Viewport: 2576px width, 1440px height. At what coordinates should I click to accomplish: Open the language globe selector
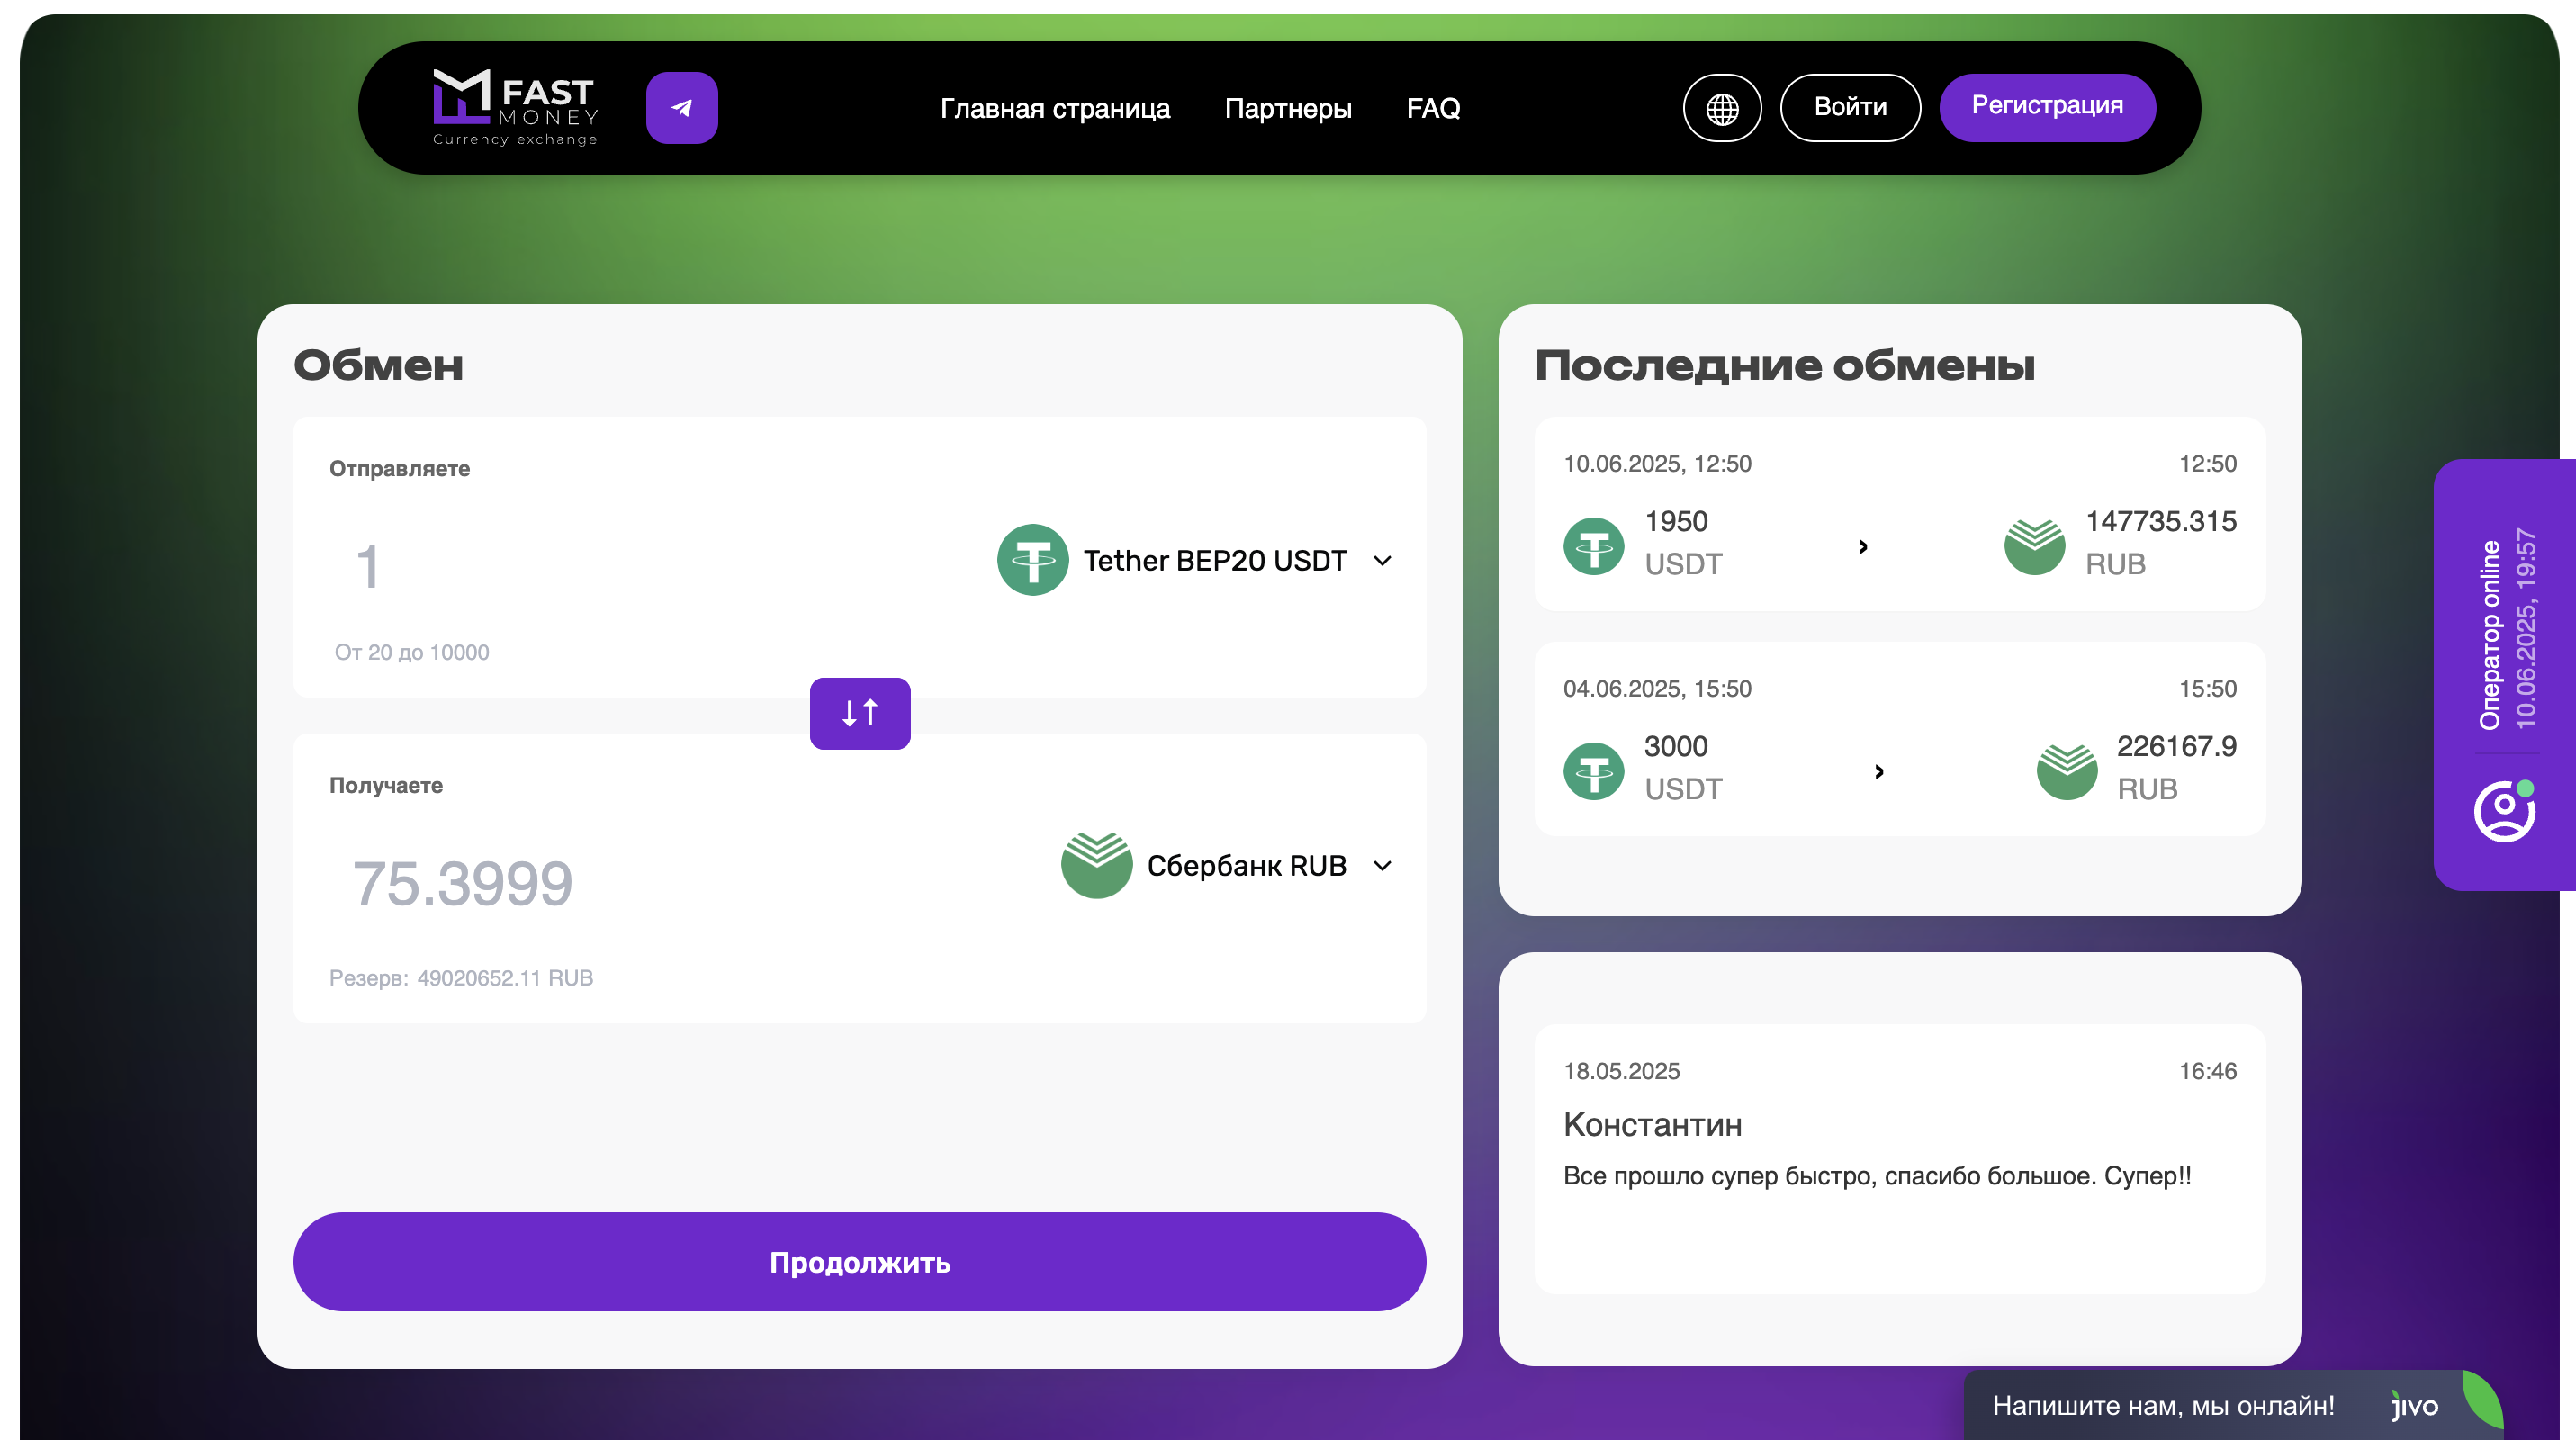pos(1721,107)
